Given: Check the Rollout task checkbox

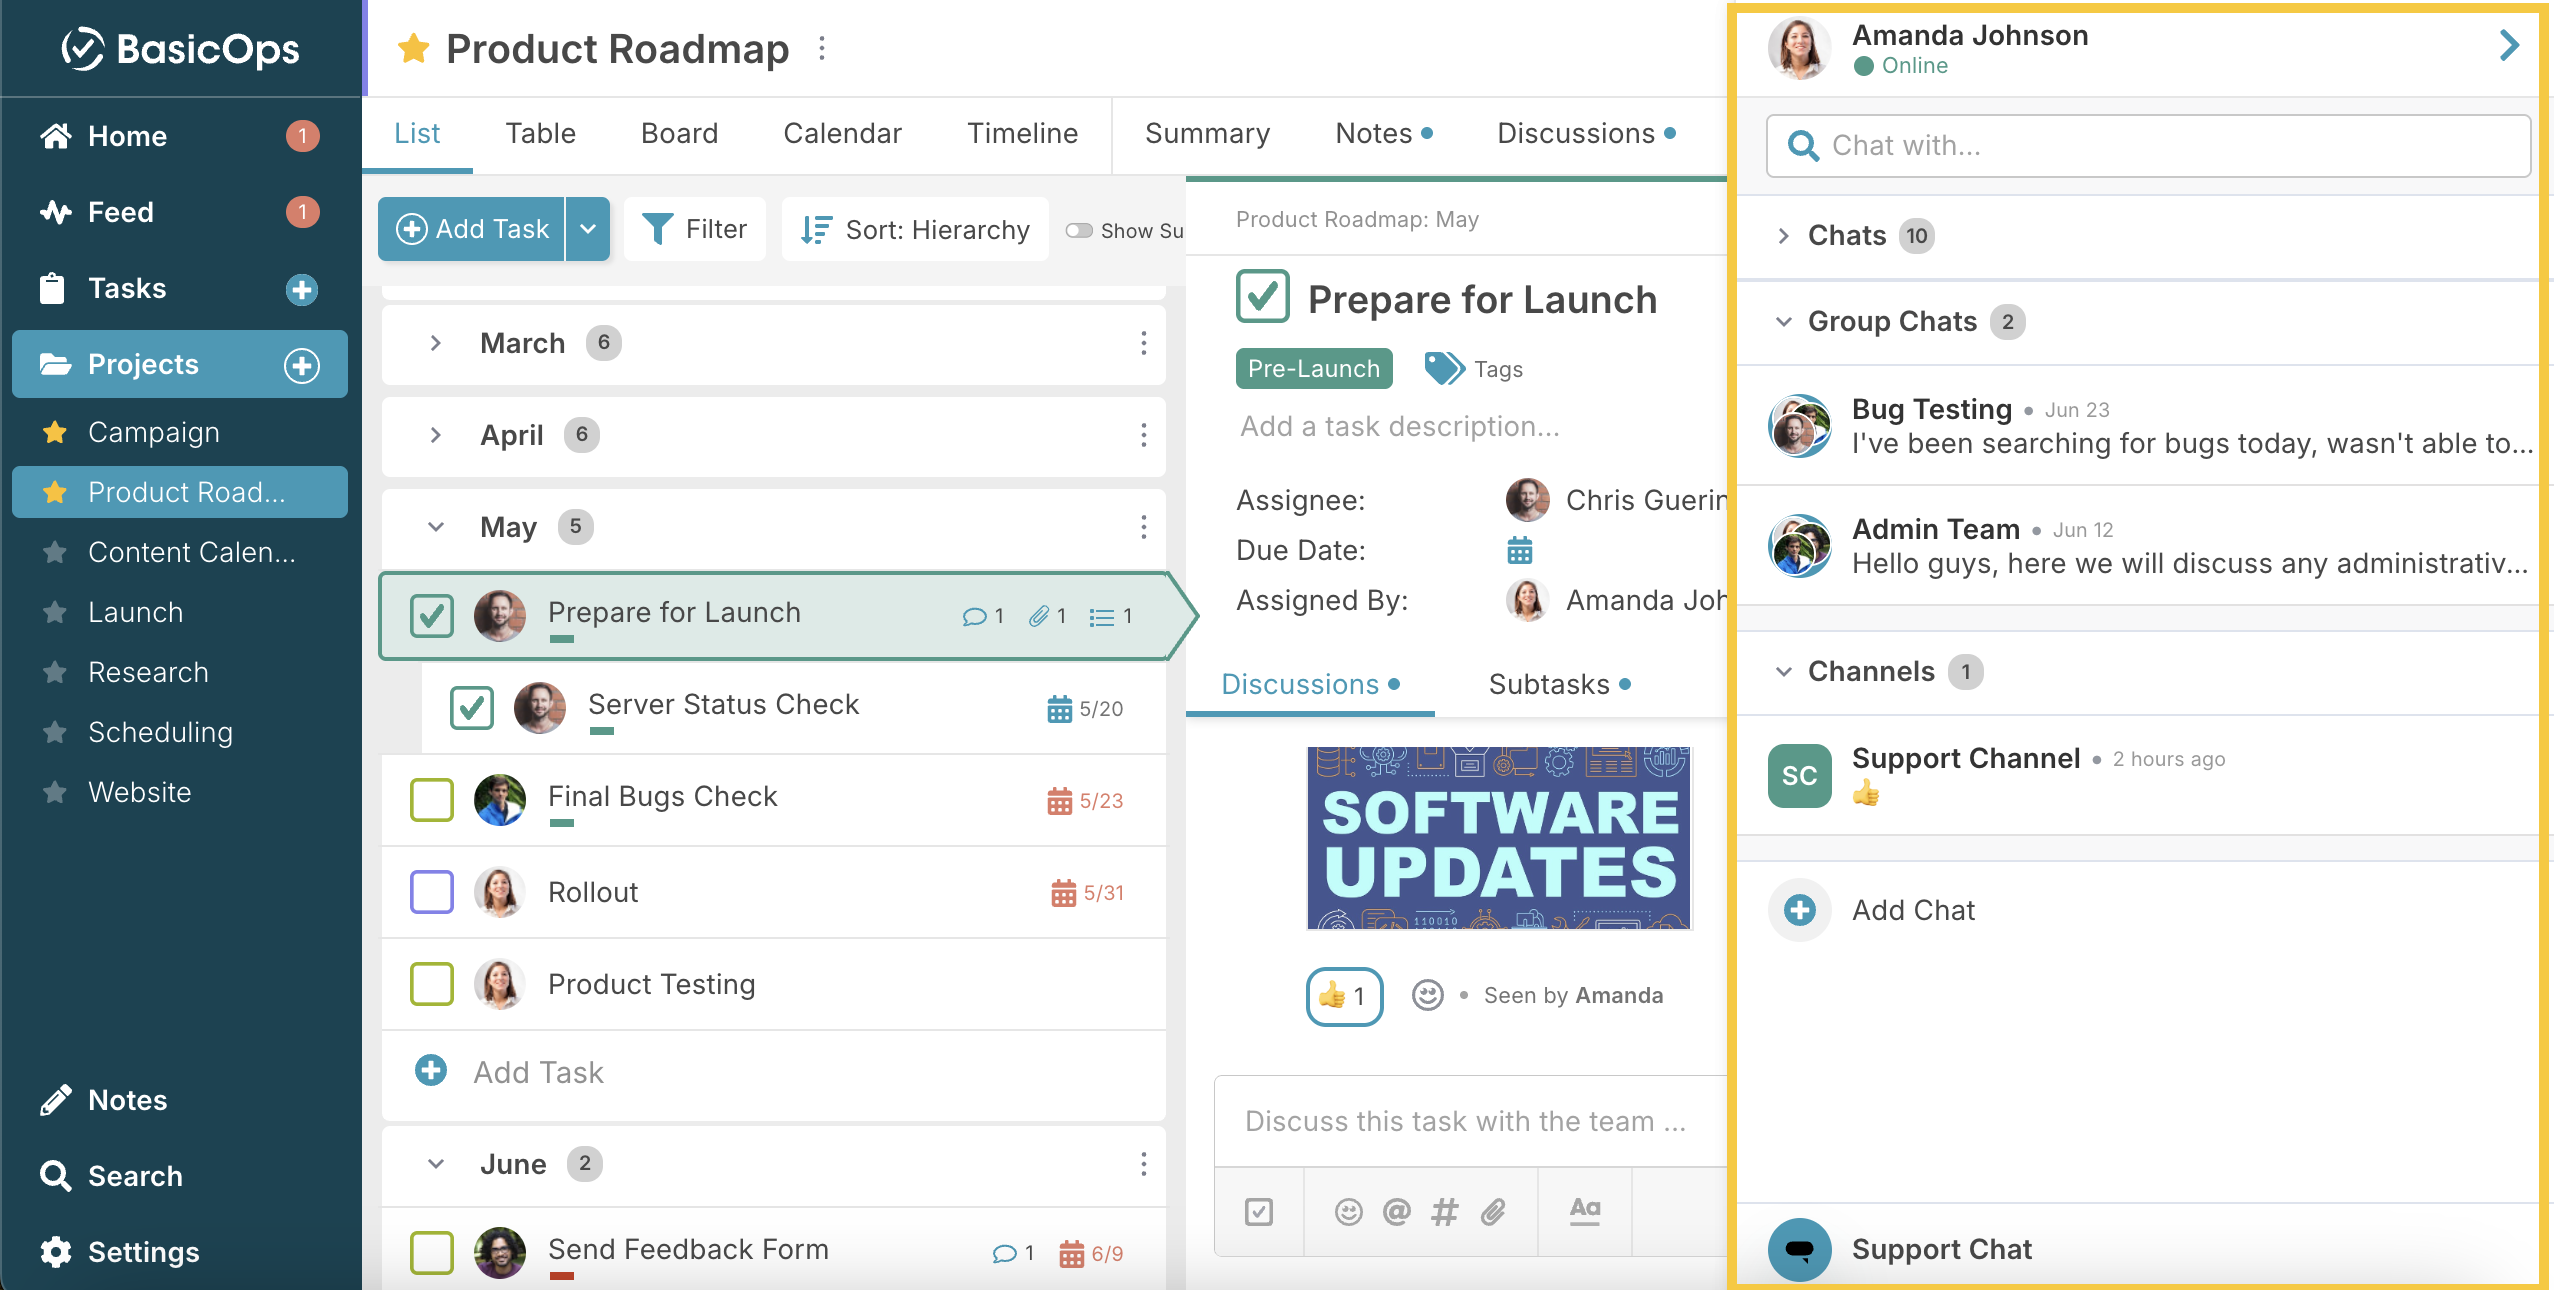Looking at the screenshot, I should click(431, 892).
